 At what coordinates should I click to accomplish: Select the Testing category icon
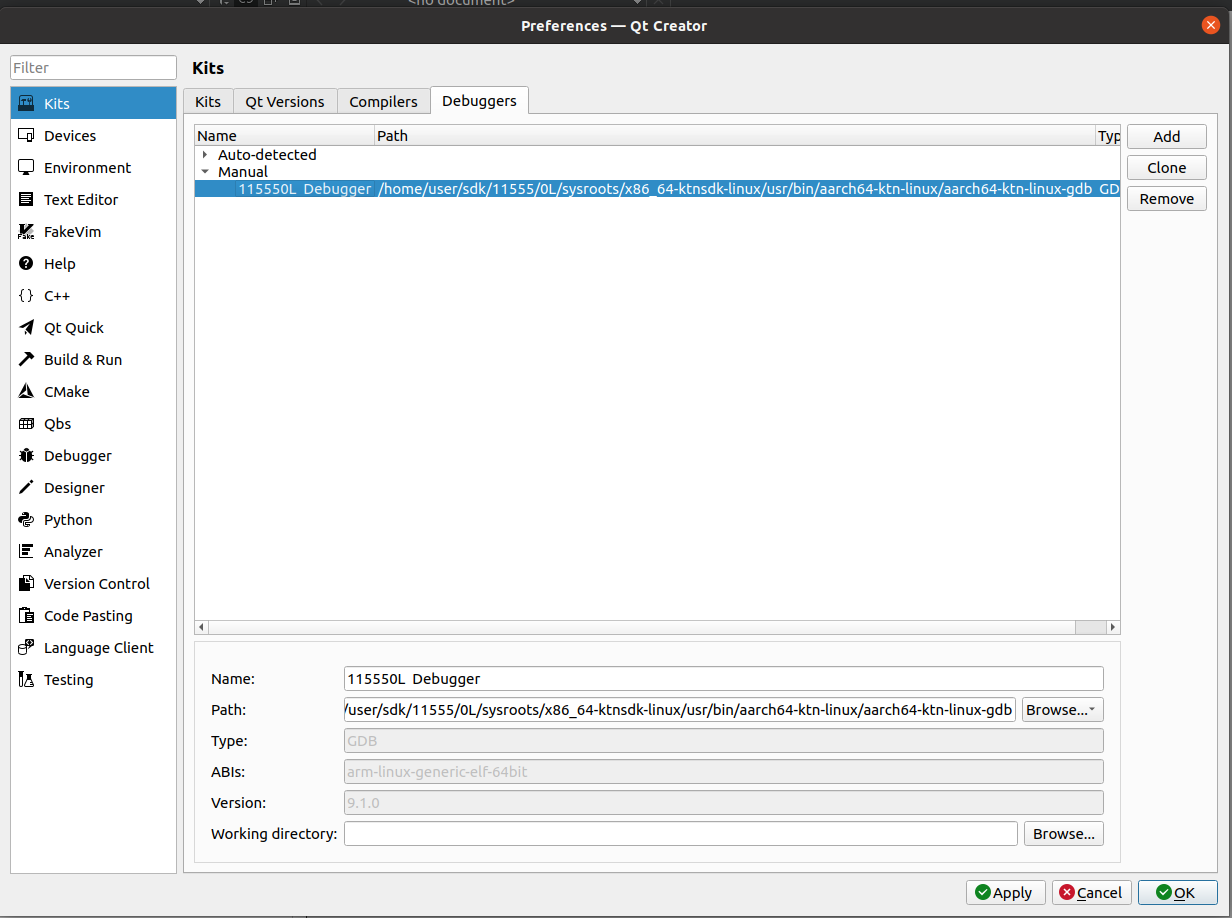coord(26,680)
